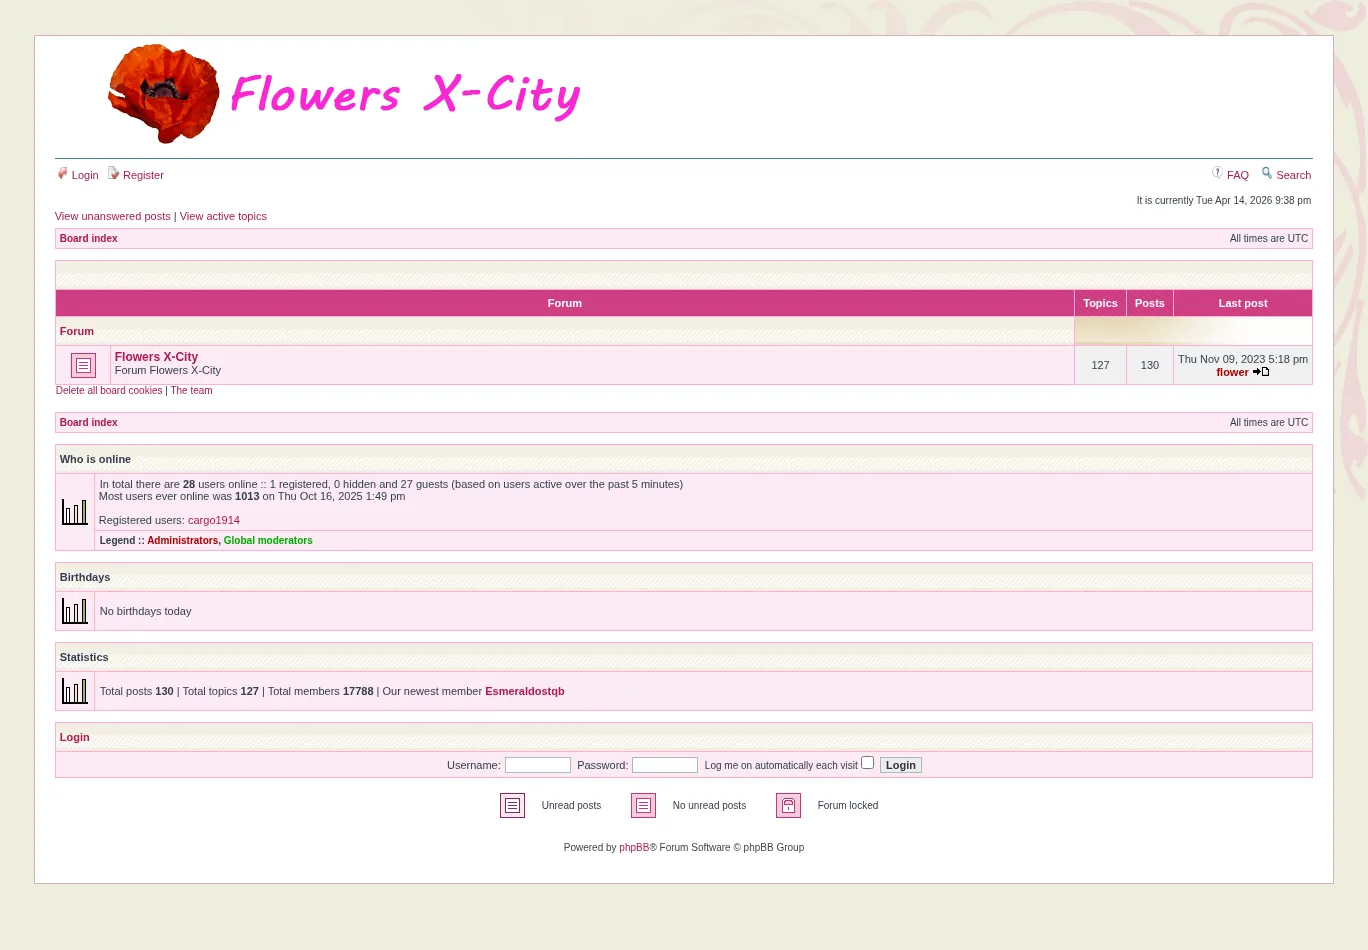The image size is (1368, 950).
Task: Click the Birthdays section chart icon
Action: pos(75,611)
